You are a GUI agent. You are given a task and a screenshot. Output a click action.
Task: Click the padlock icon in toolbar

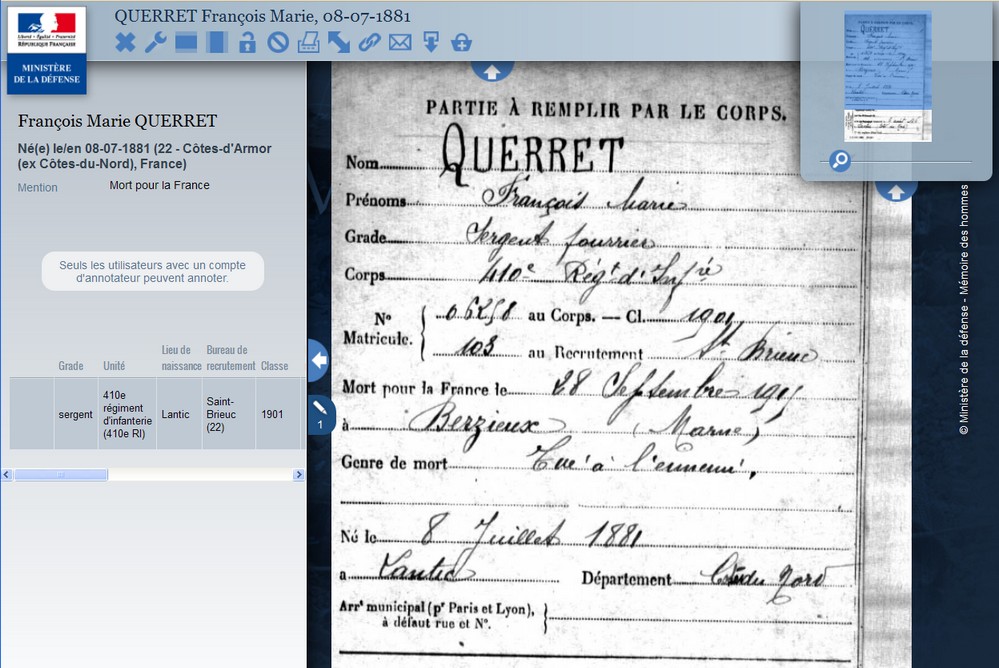247,42
